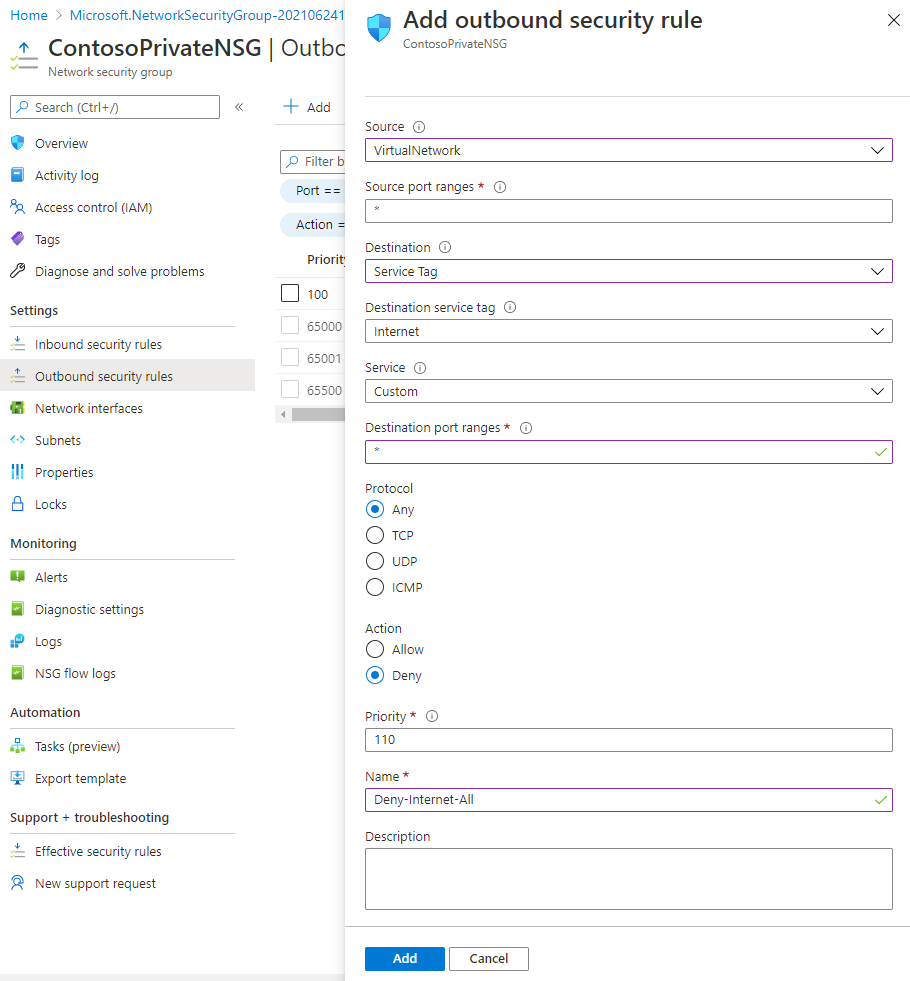Set the rule Action to Allow

pos(375,649)
